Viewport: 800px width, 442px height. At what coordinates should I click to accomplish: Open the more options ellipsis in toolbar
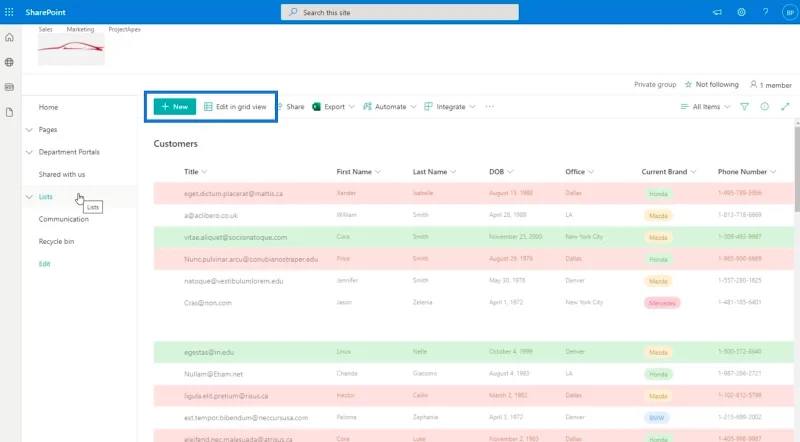point(490,107)
